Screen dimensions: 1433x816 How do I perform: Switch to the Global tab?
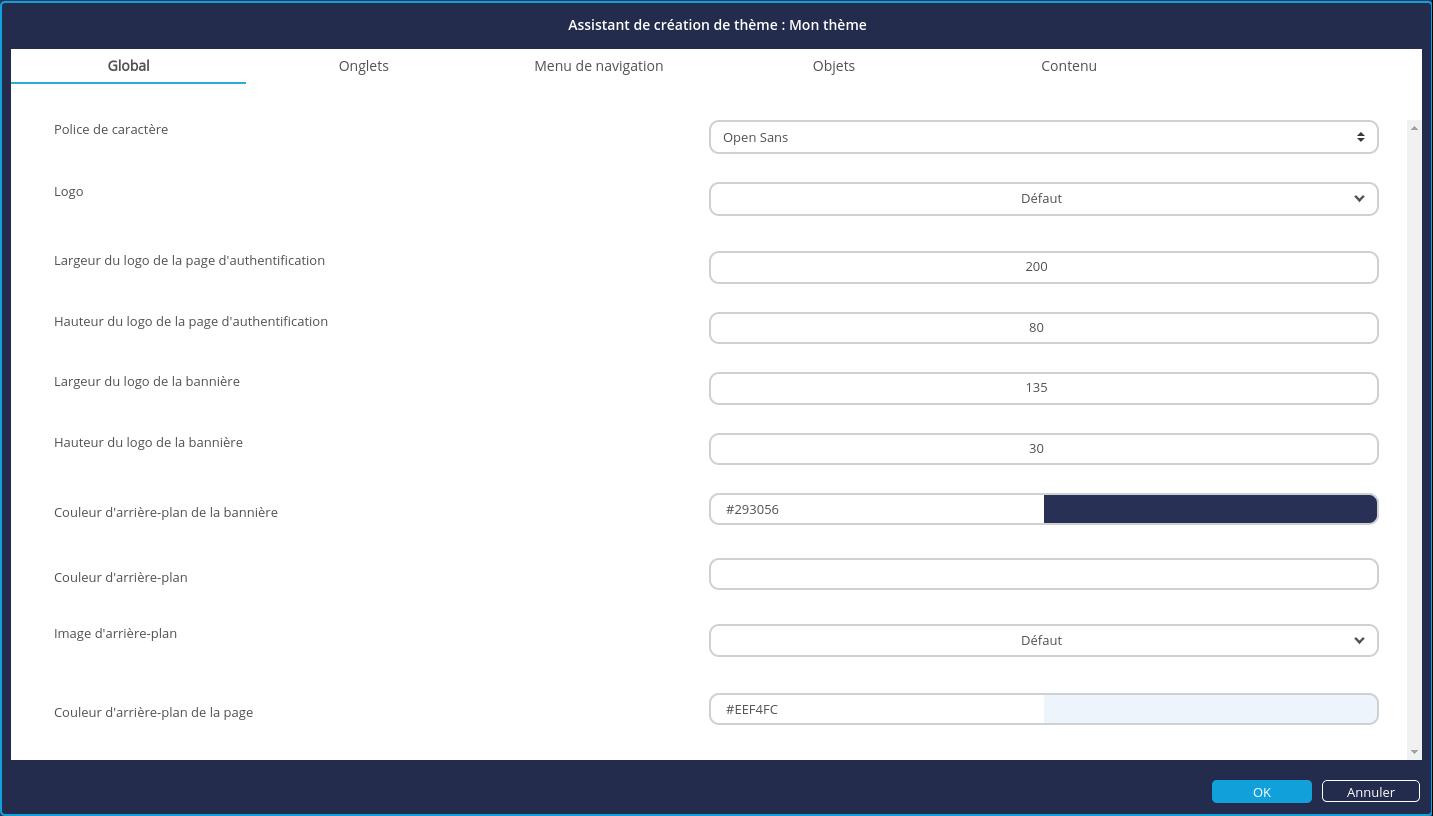tap(128, 66)
